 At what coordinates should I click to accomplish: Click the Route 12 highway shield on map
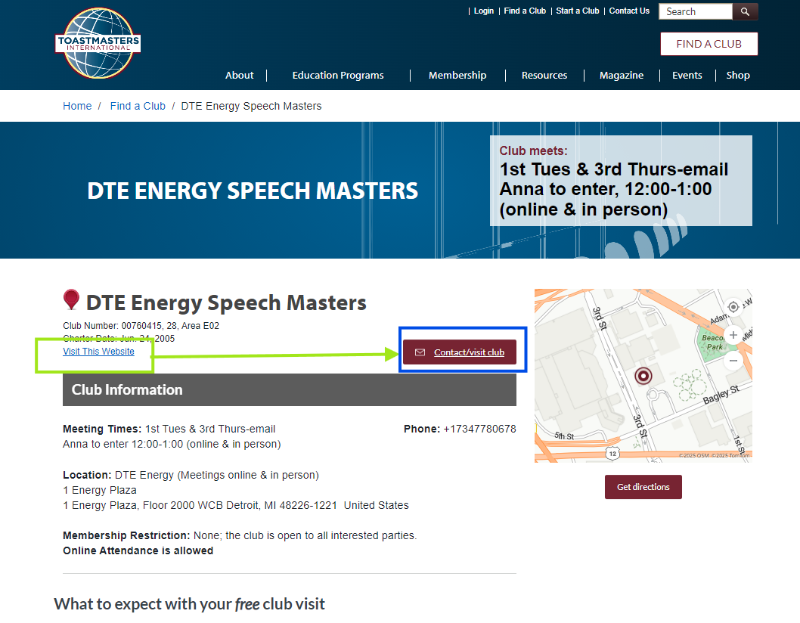coord(613,453)
